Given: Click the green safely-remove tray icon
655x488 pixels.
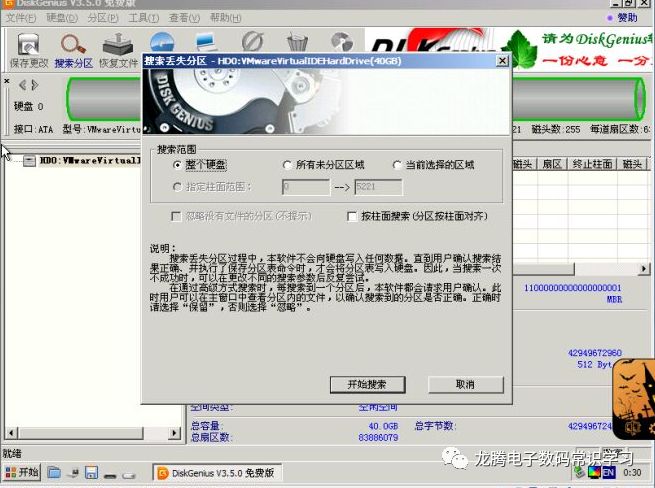Looking at the screenshot, I should pos(579,473).
